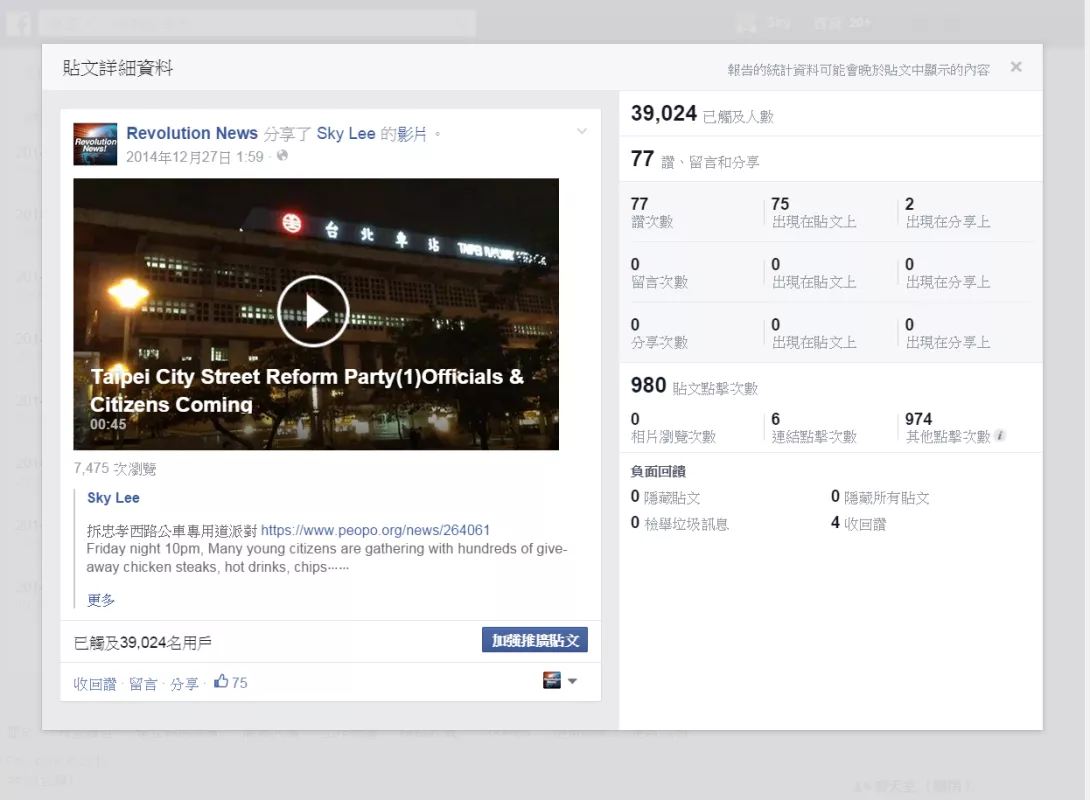Screen dimensions: 1090x800
Task: Click 收回讚 to unlike the post
Action: click(95, 684)
